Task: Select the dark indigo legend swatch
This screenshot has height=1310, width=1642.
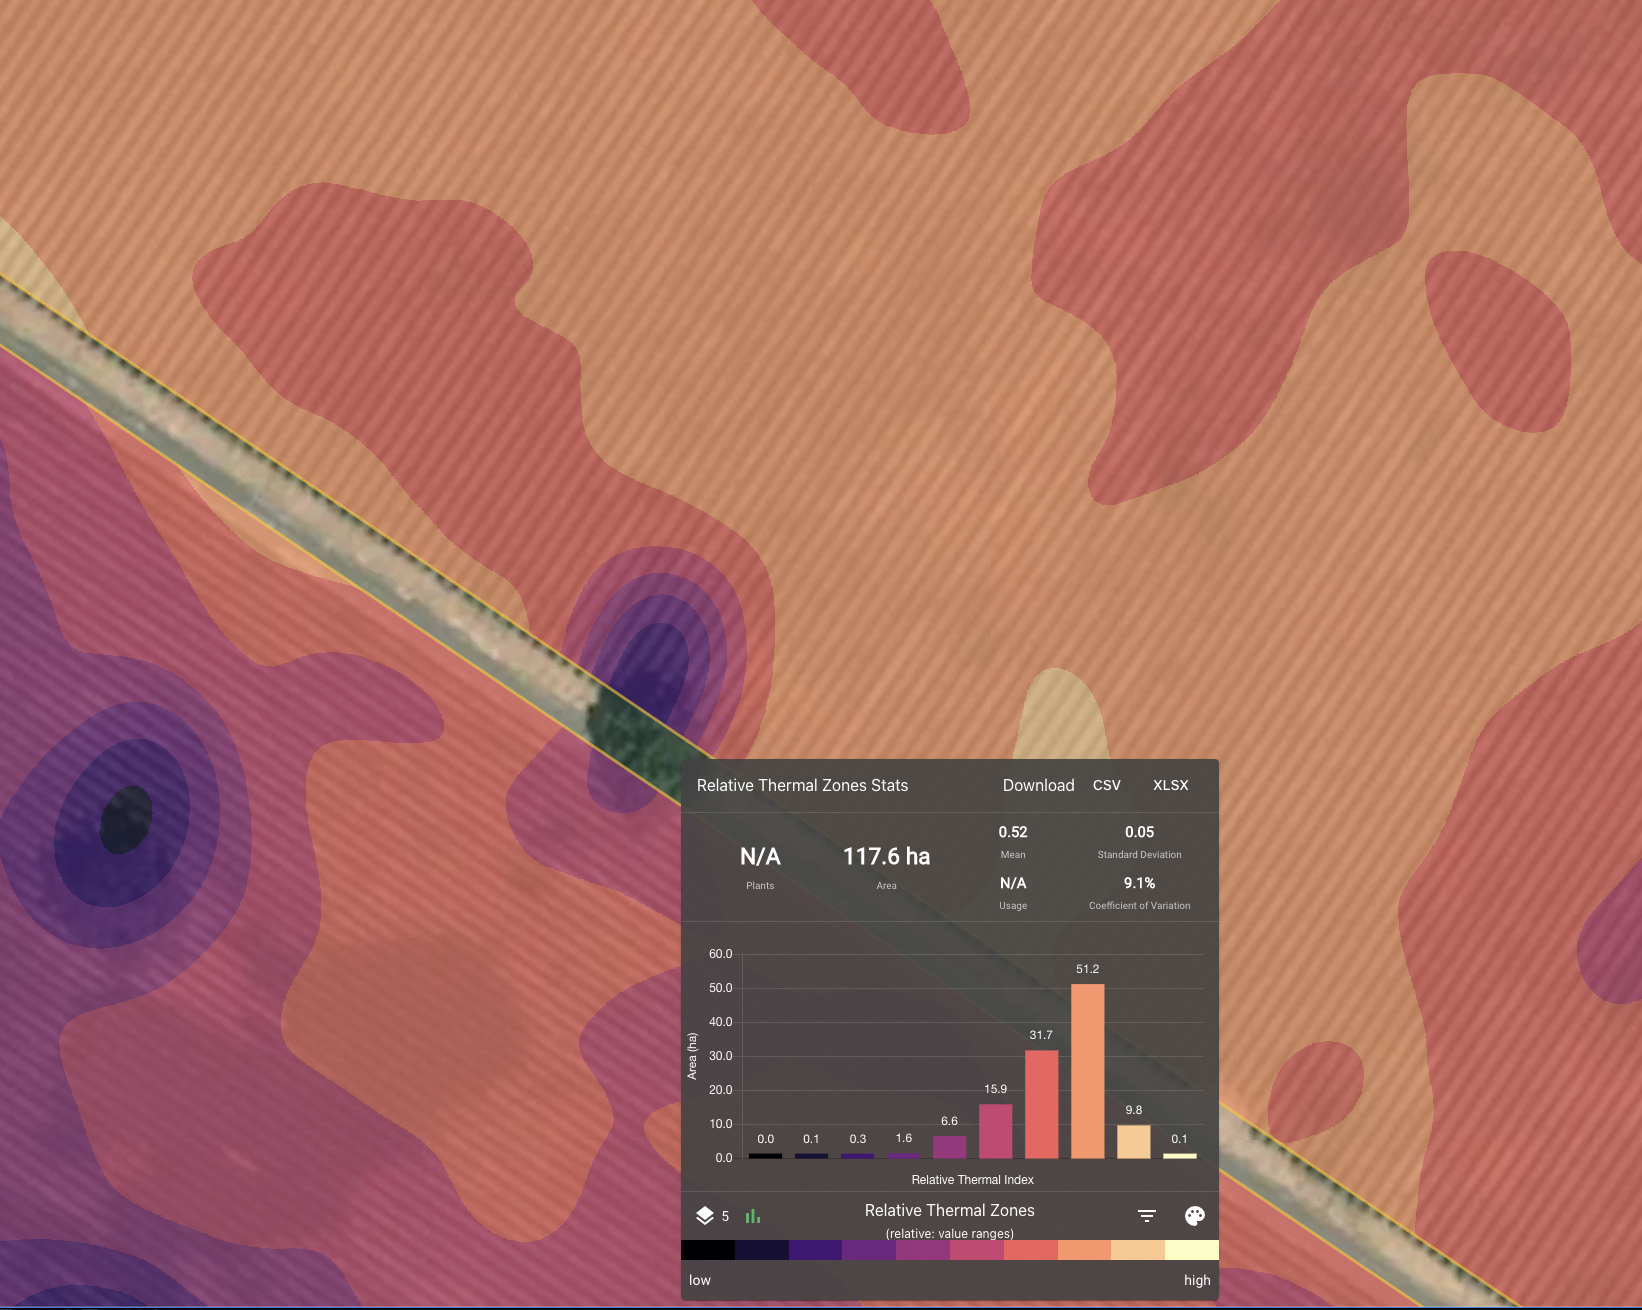Action: click(762, 1250)
